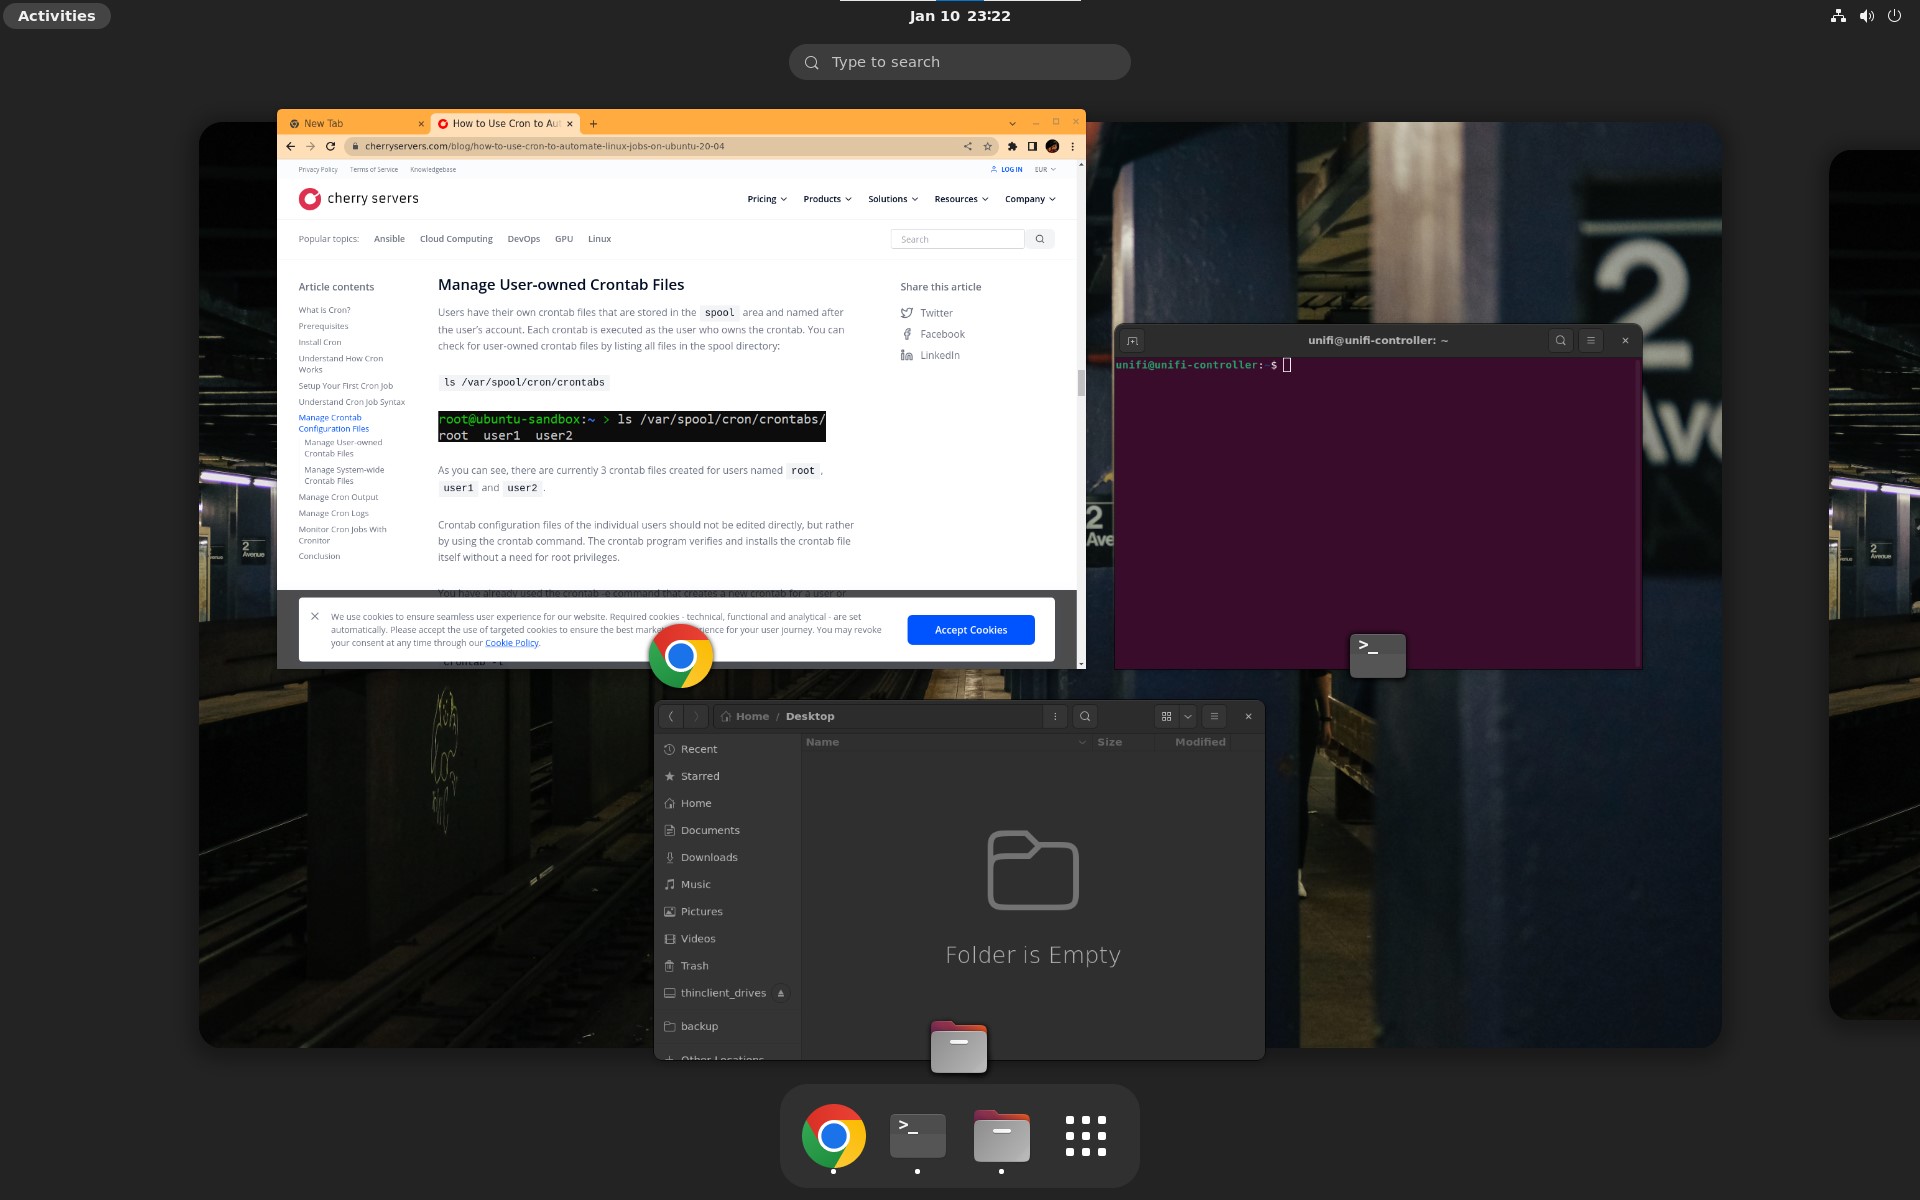Click the cherry servers search field
This screenshot has height=1200, width=1920.
click(x=957, y=239)
